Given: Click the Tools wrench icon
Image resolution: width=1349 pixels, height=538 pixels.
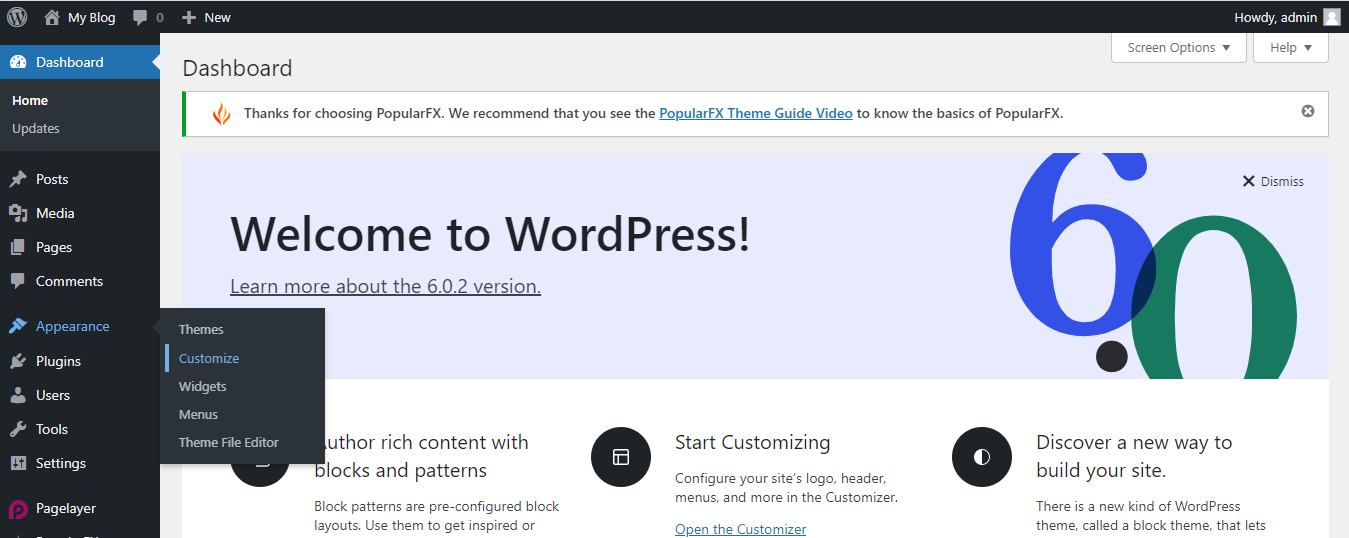Looking at the screenshot, I should pos(18,429).
